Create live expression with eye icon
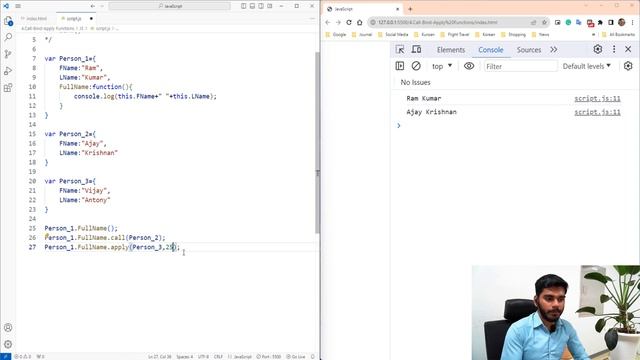The width and height of the screenshot is (640, 360). (469, 66)
